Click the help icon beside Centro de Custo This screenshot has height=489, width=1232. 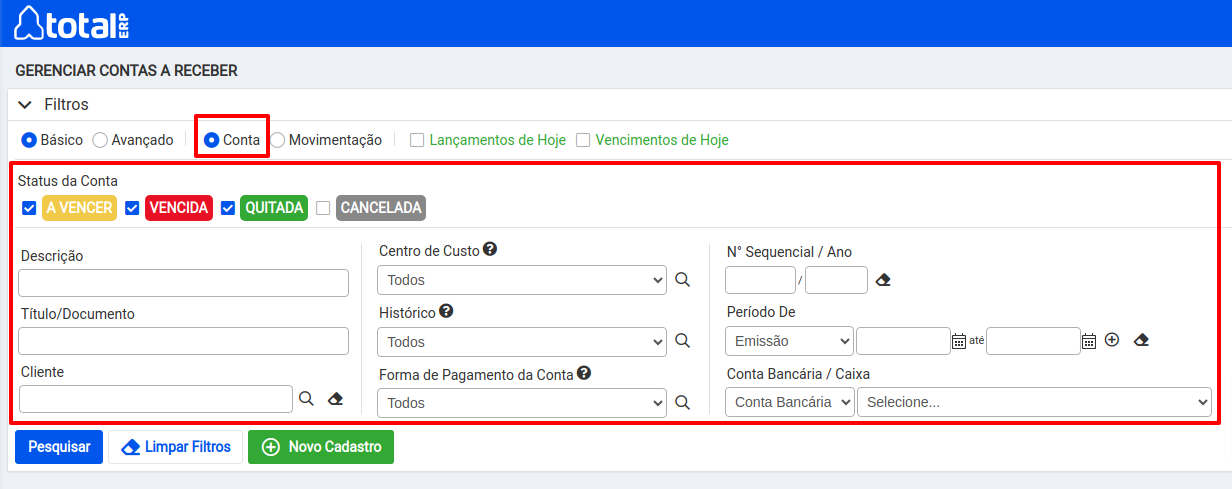pyautogui.click(x=490, y=249)
